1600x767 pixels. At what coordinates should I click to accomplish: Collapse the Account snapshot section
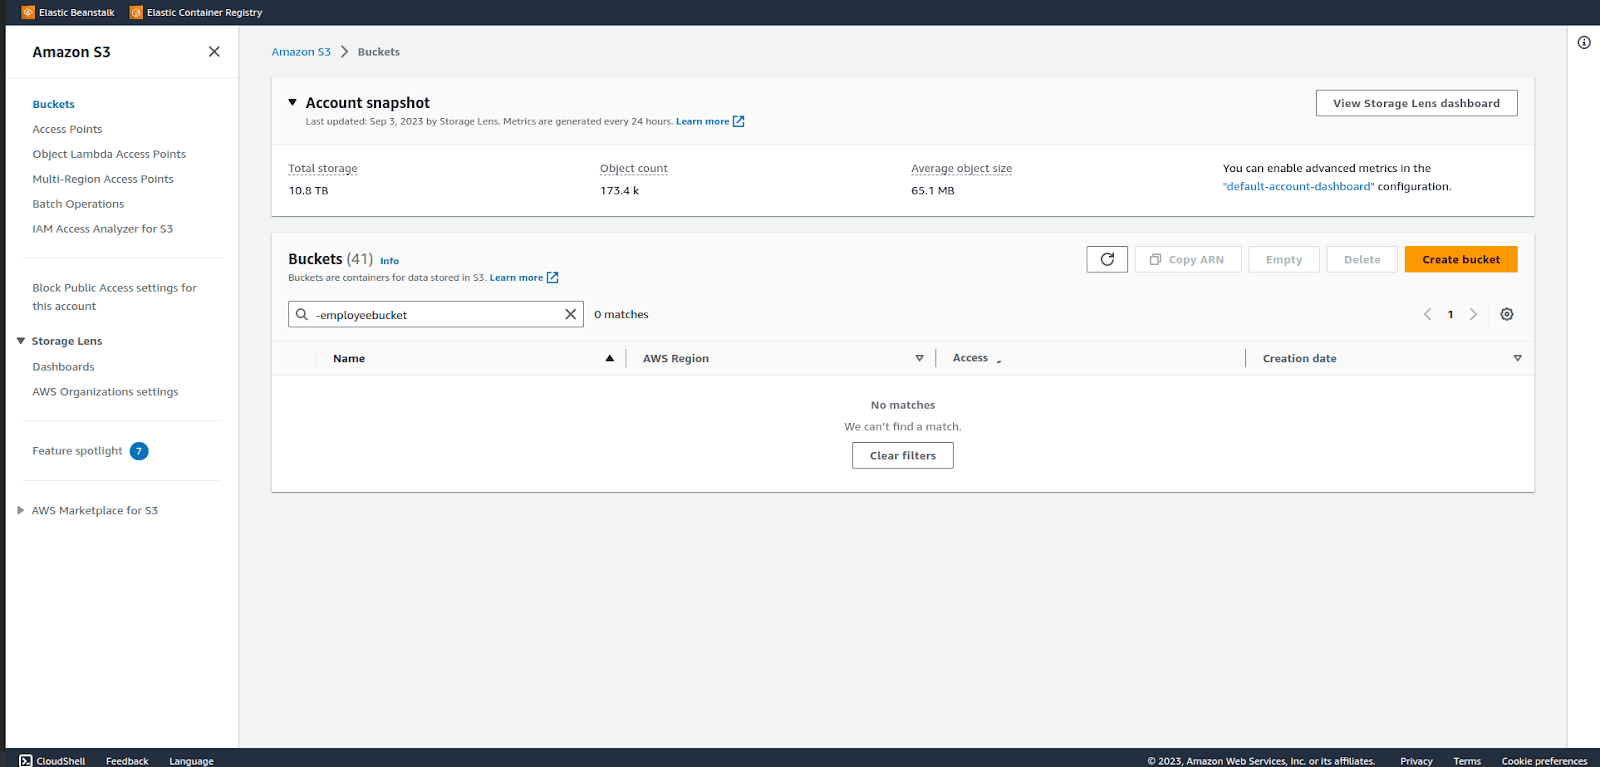click(293, 102)
